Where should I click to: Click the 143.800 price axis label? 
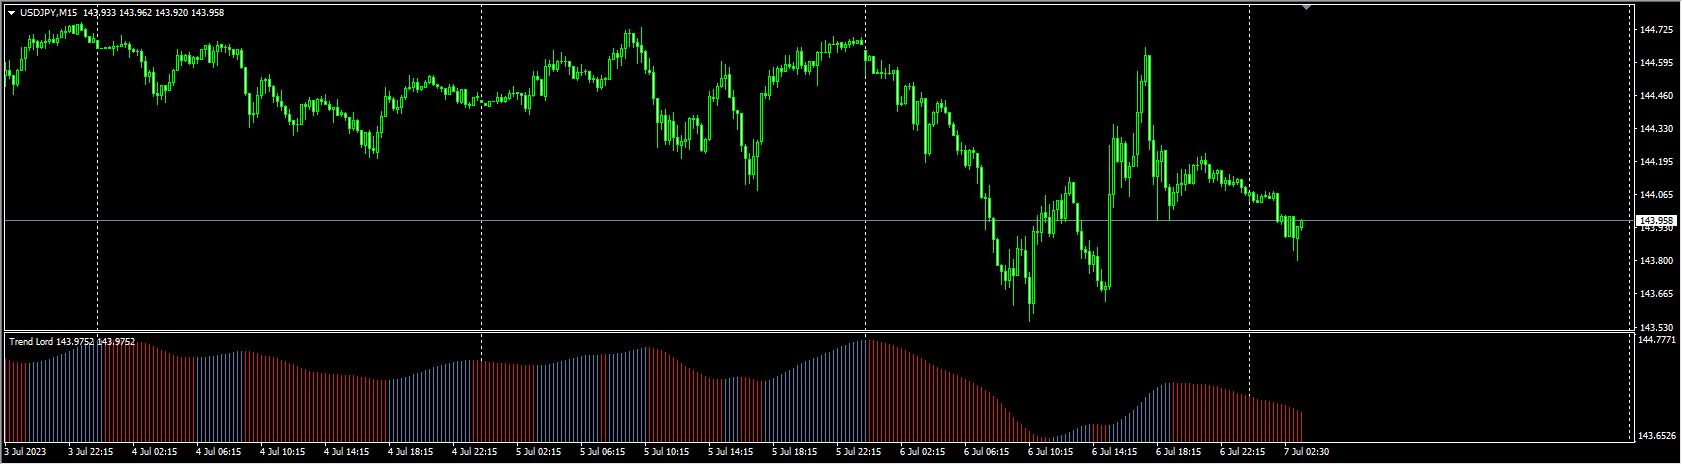(1656, 261)
